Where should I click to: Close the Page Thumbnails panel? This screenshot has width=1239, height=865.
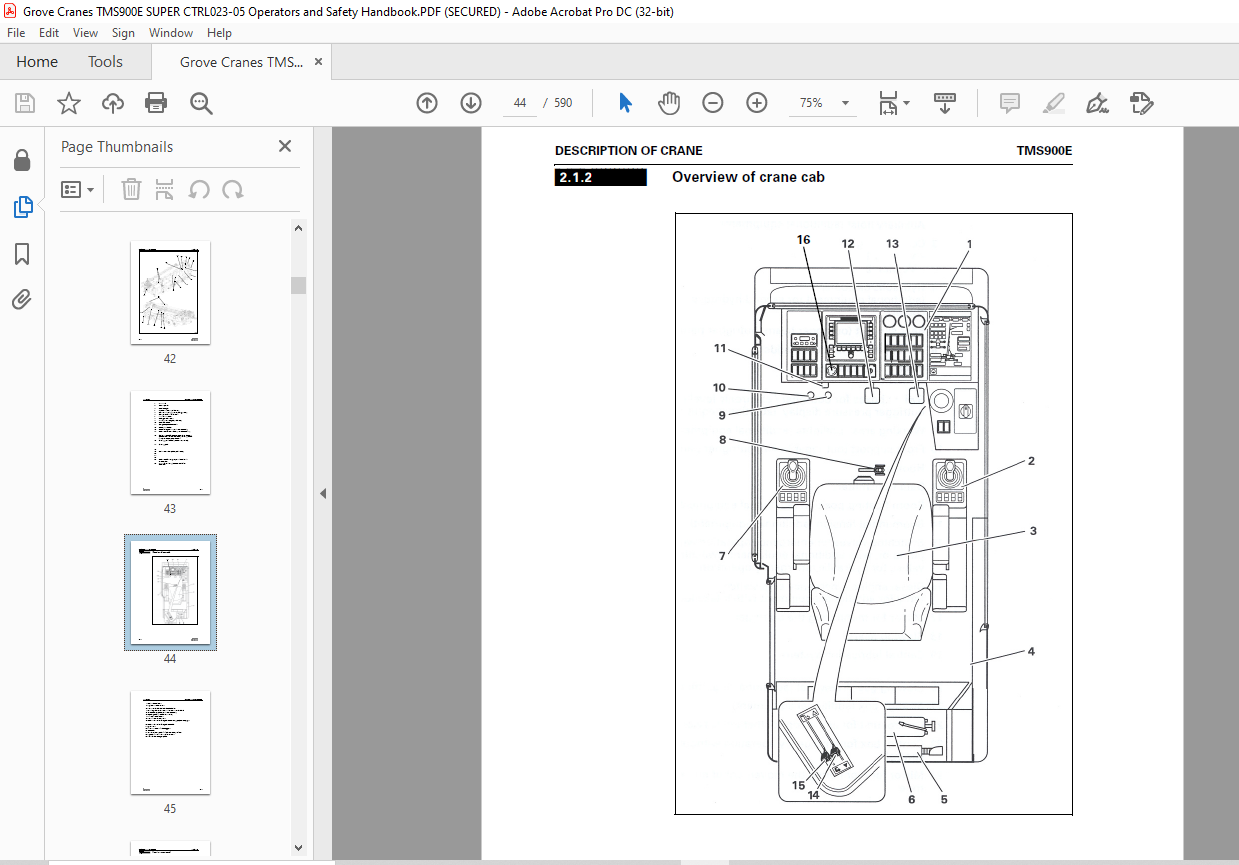[285, 146]
